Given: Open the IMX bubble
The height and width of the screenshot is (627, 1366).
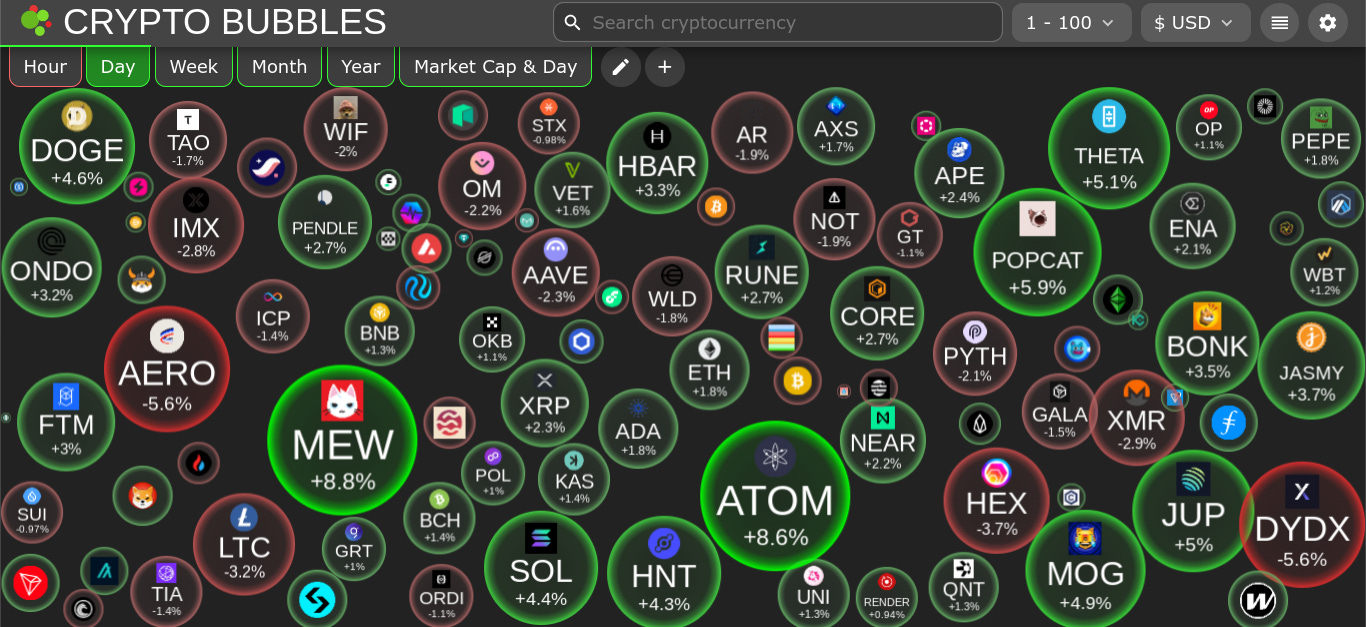Looking at the screenshot, I should point(196,225).
